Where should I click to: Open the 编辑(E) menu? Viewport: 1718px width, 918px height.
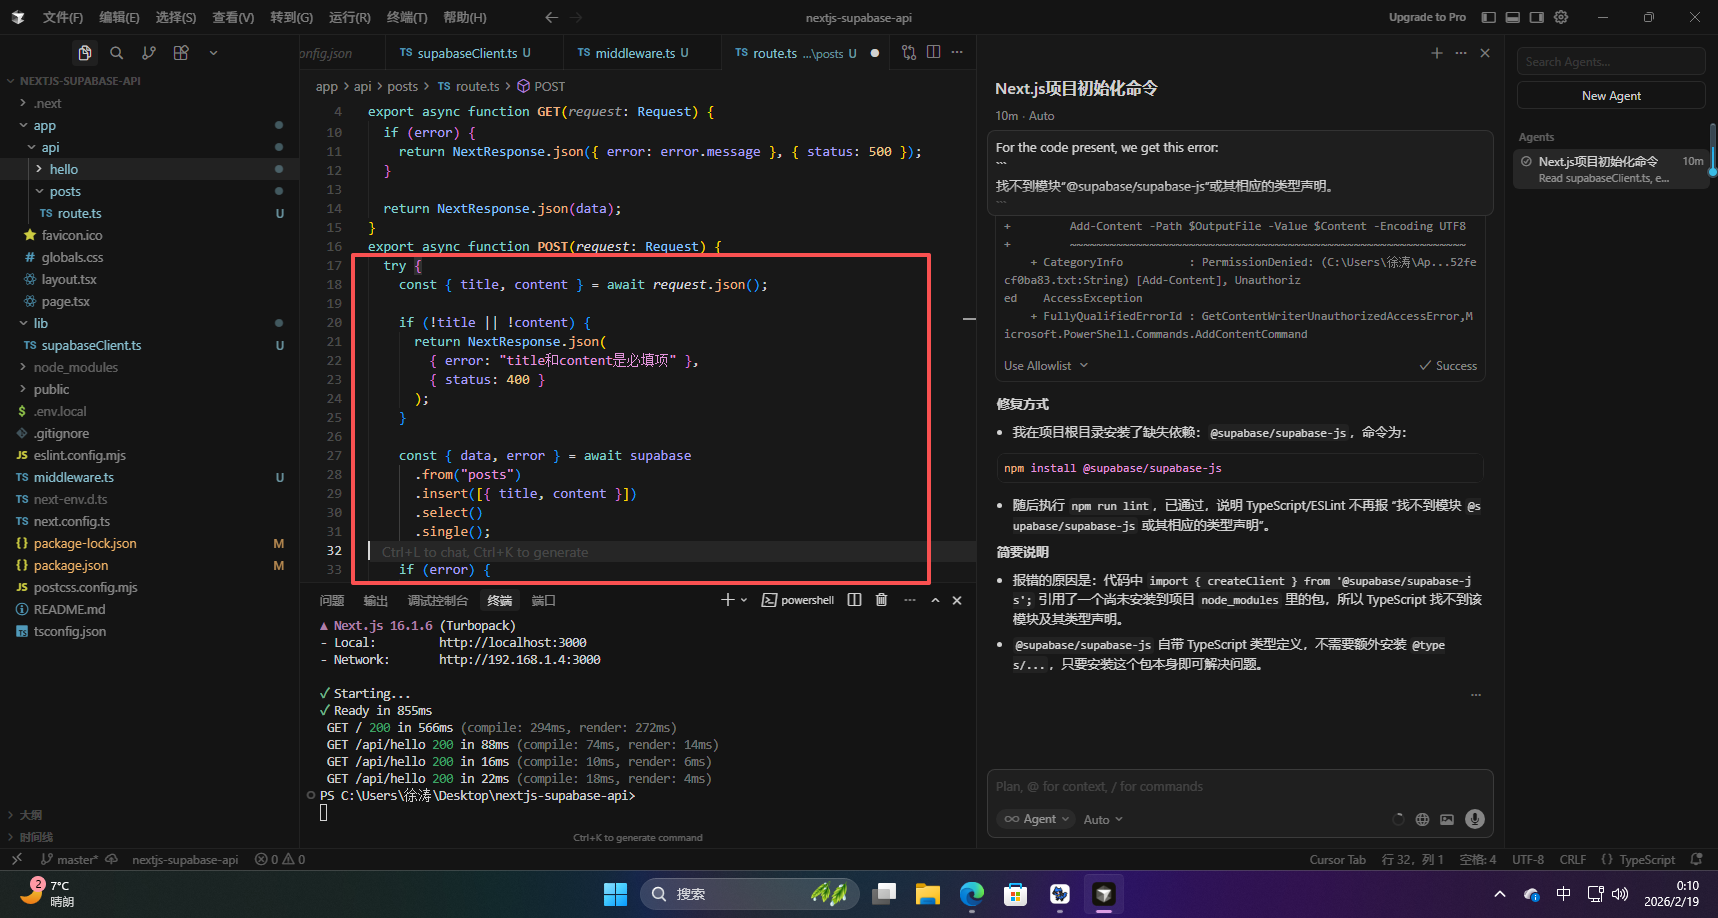pos(119,17)
